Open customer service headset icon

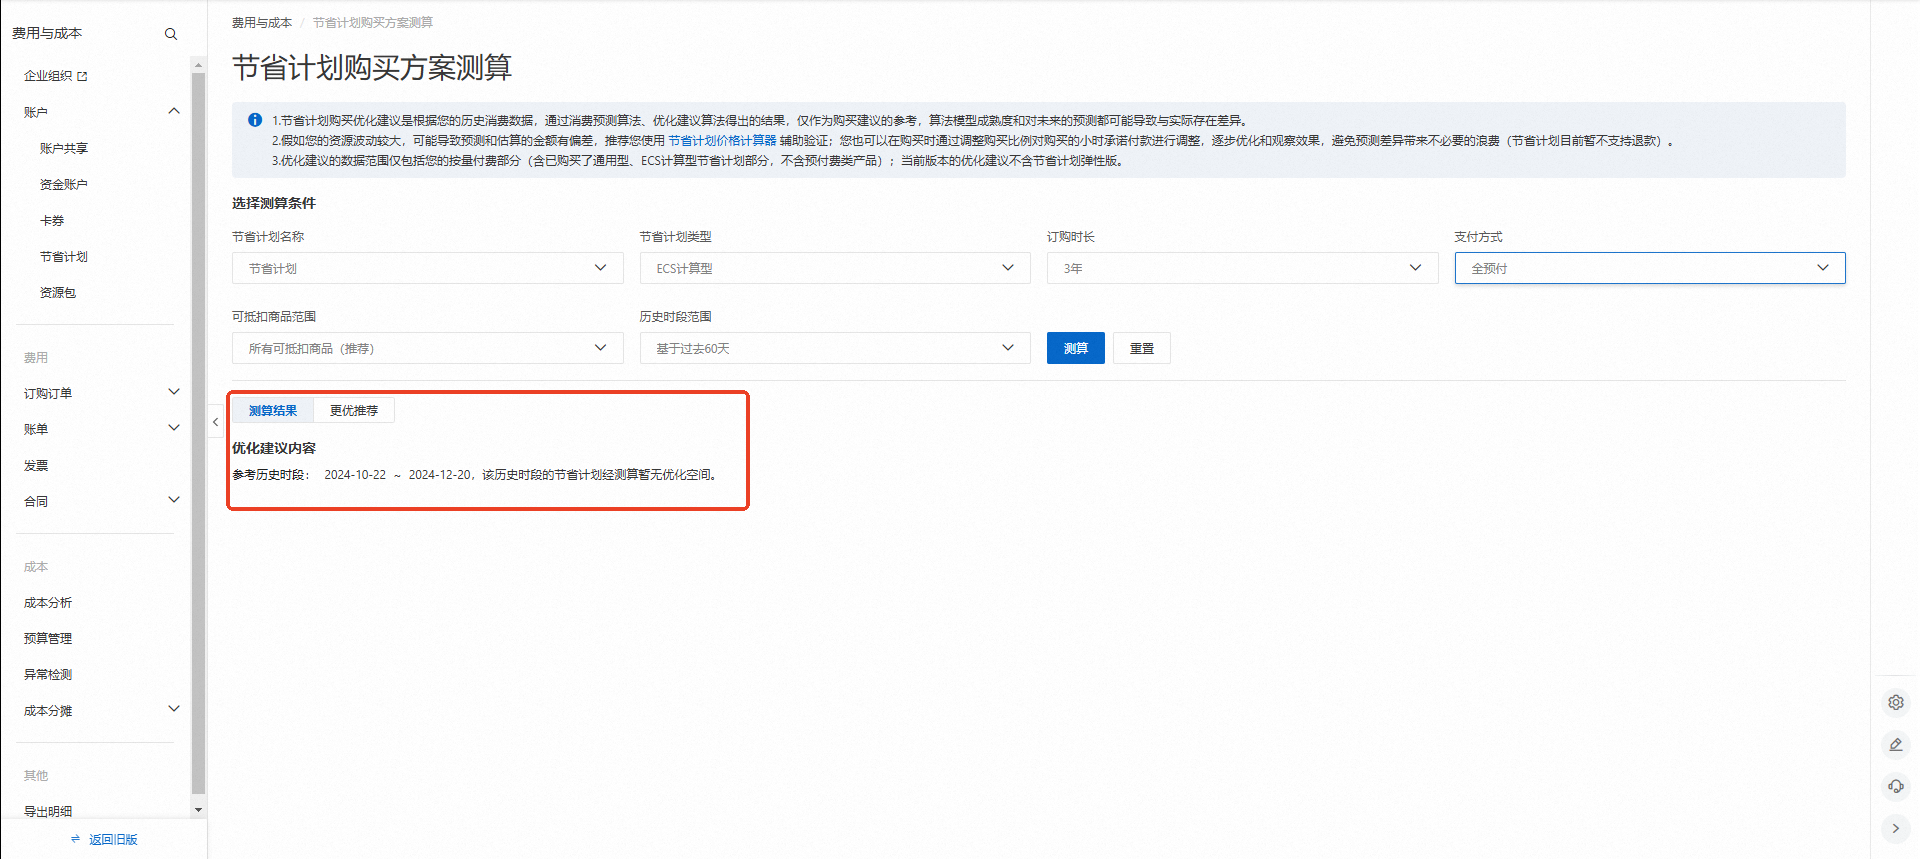coord(1896,786)
